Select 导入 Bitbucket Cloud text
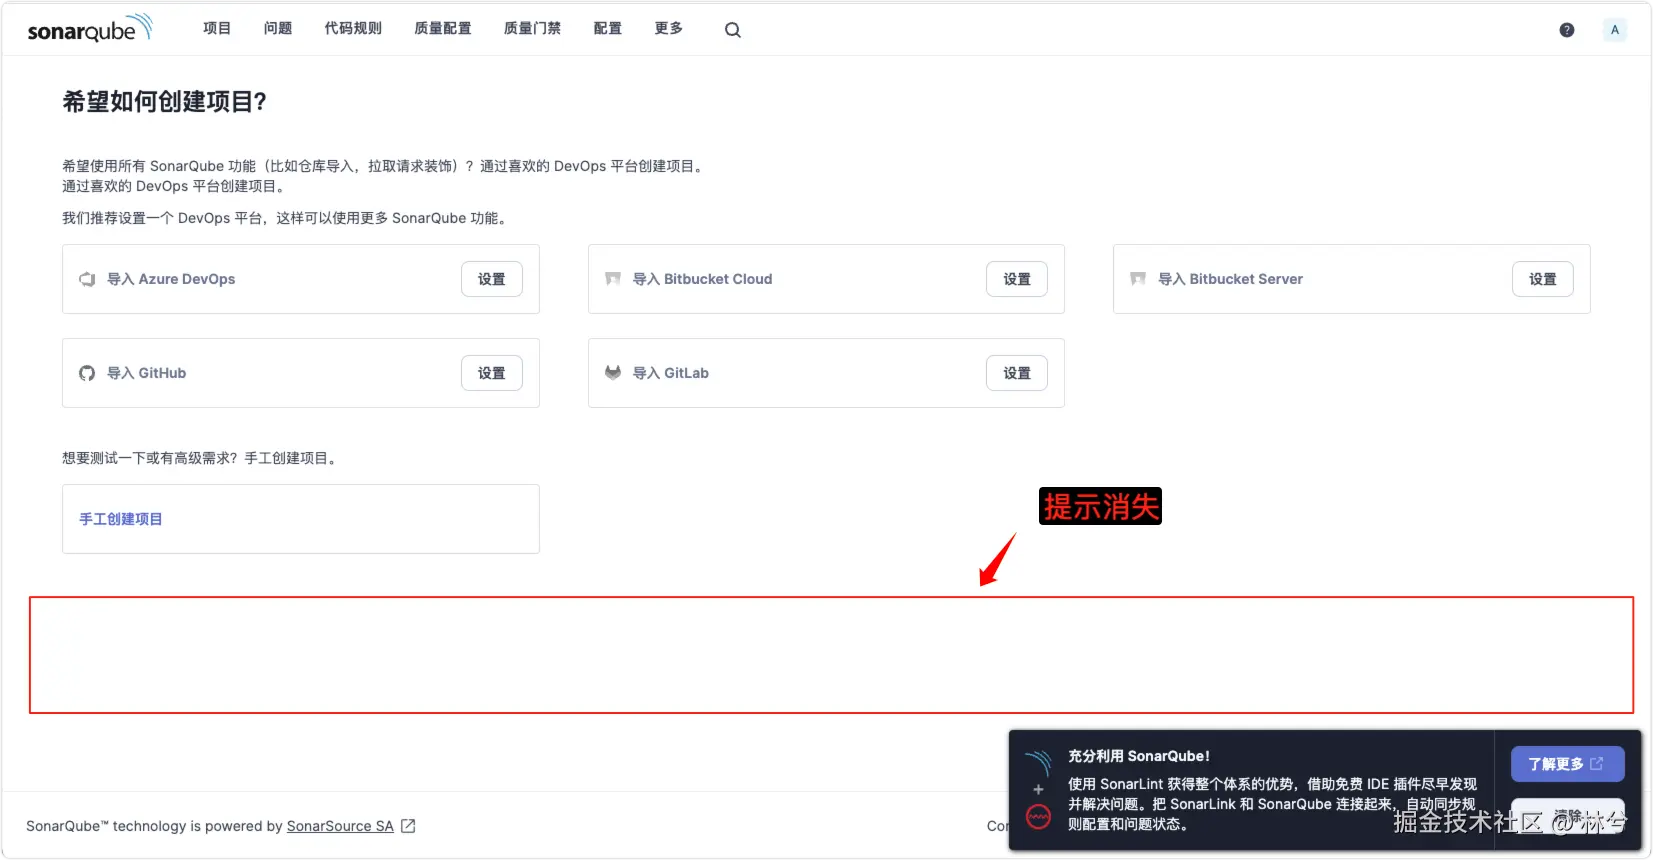The height and width of the screenshot is (860, 1653). 702,279
